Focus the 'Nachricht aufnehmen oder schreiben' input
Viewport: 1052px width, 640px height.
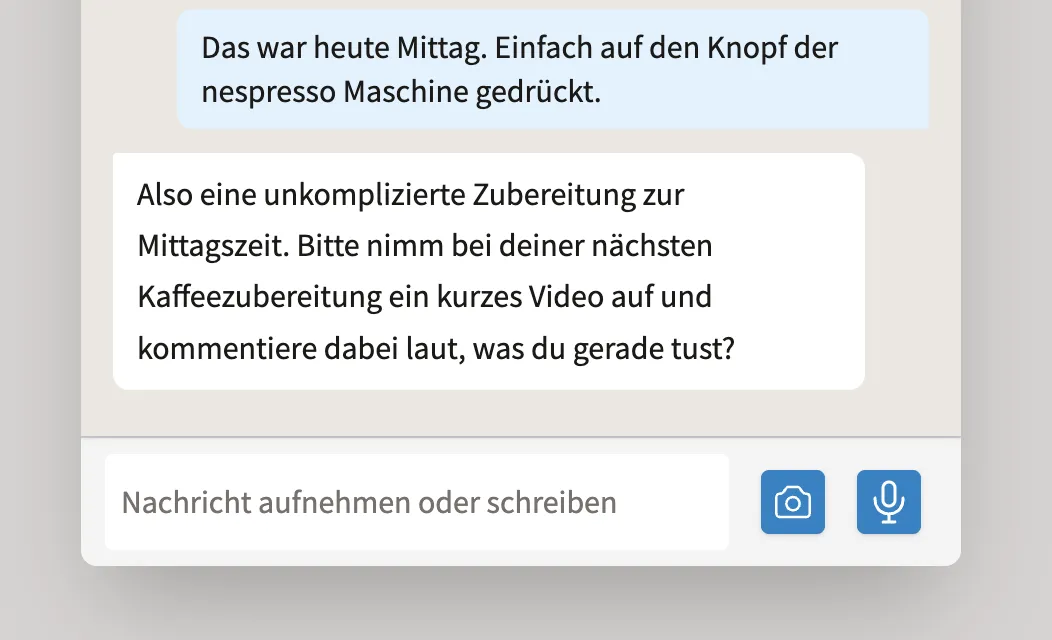417,502
